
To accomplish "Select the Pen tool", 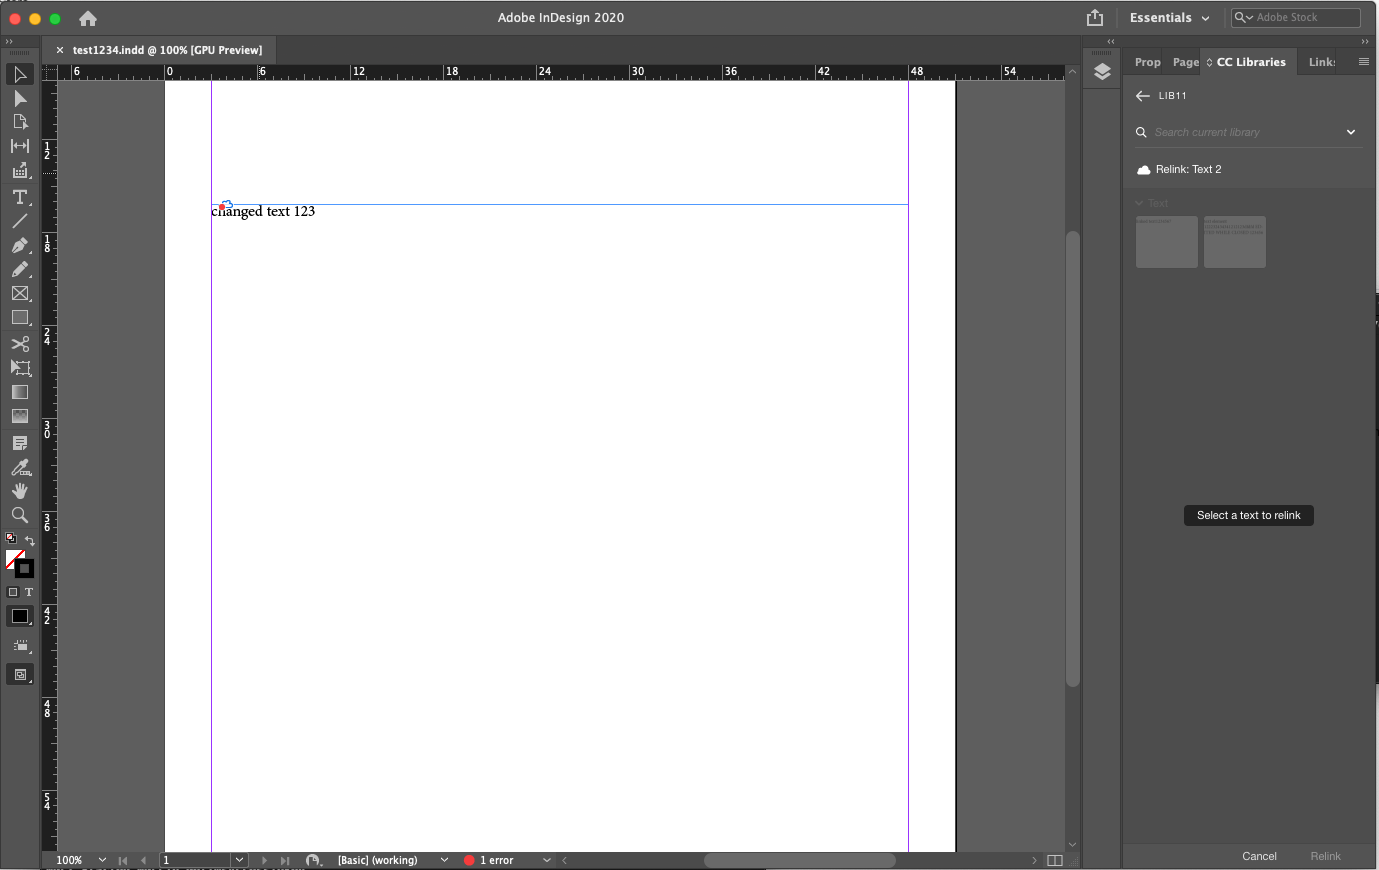I will point(20,245).
